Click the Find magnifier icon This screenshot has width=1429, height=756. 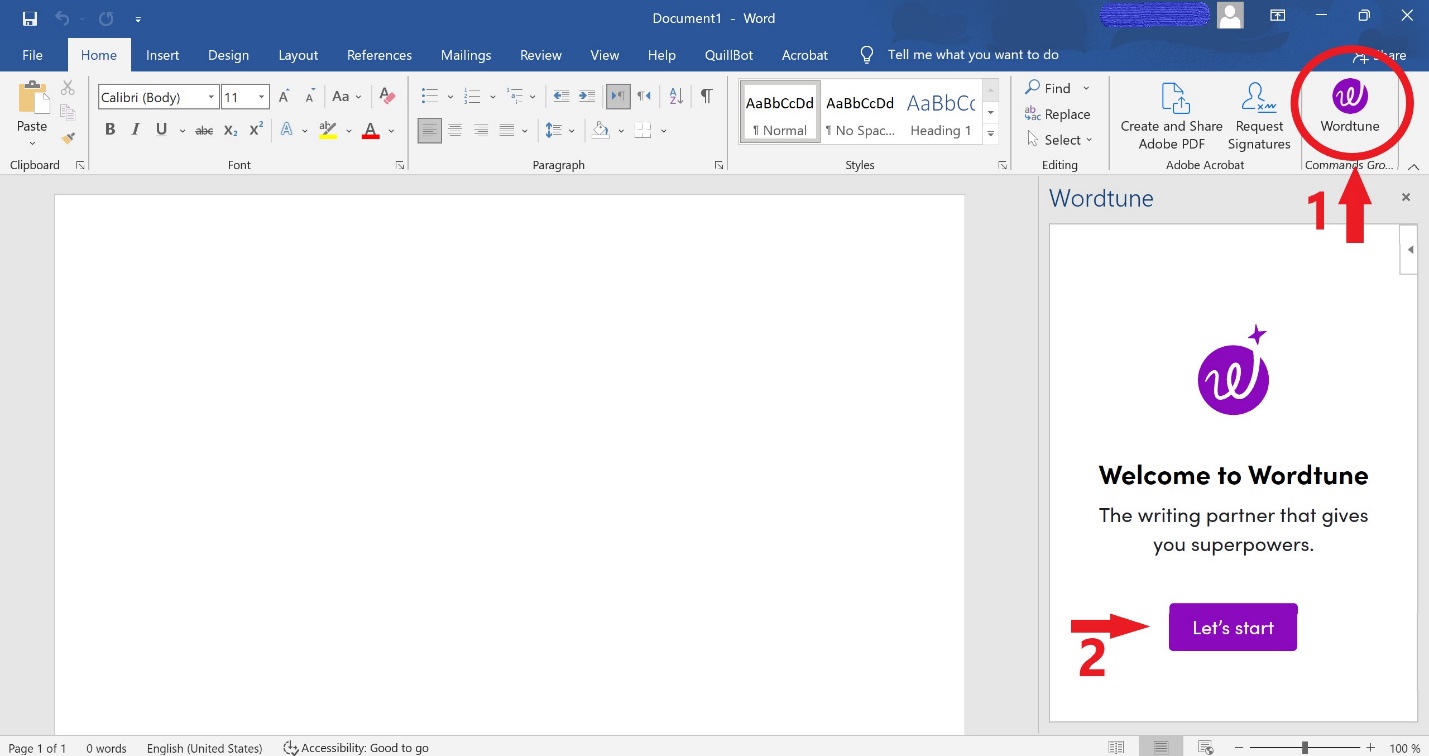[x=1033, y=88]
